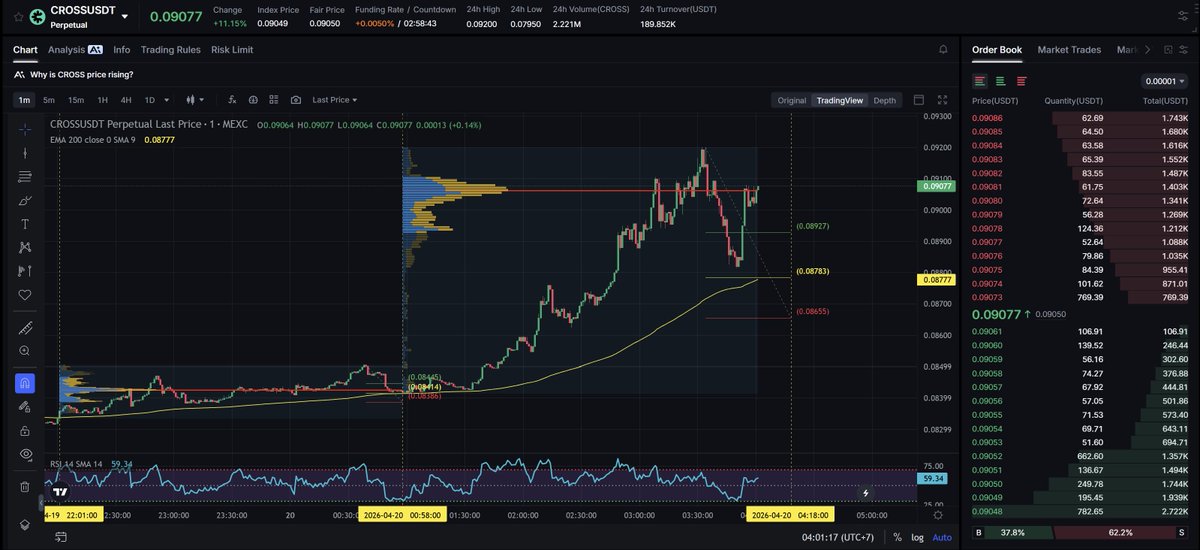Open the Trading Rules tab
The image size is (1200, 550).
pos(170,49)
